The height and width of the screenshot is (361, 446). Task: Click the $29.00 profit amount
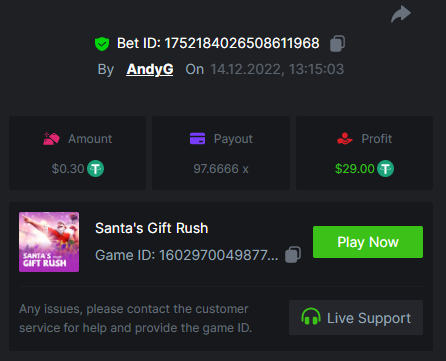355,169
